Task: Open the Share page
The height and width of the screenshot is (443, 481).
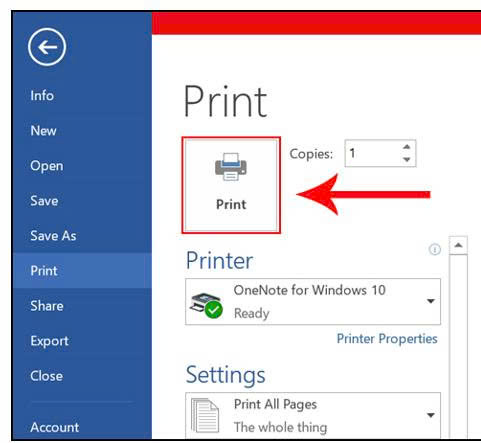Action: [x=47, y=306]
